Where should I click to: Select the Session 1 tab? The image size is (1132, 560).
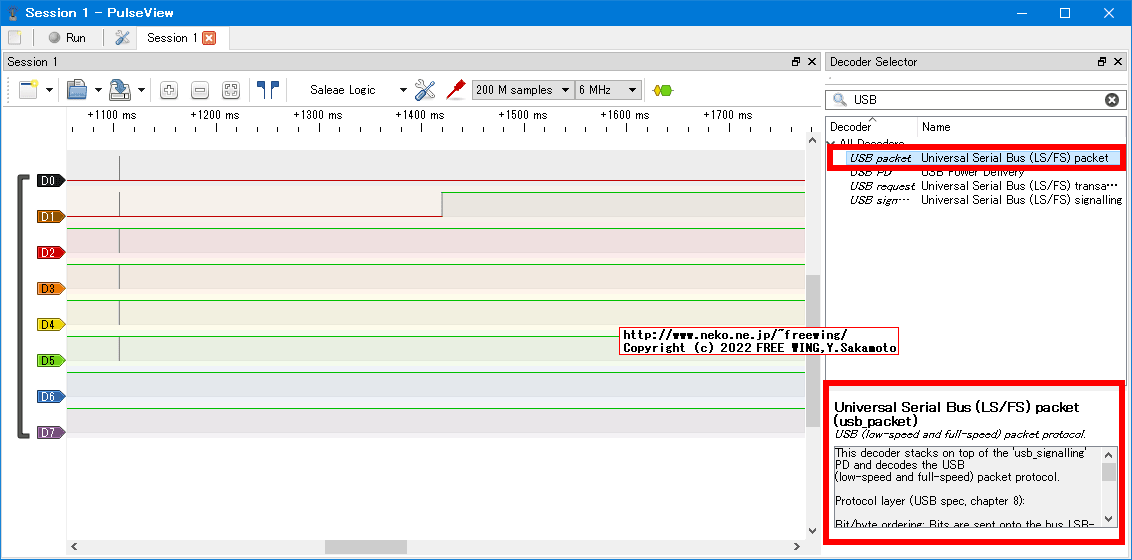click(173, 38)
